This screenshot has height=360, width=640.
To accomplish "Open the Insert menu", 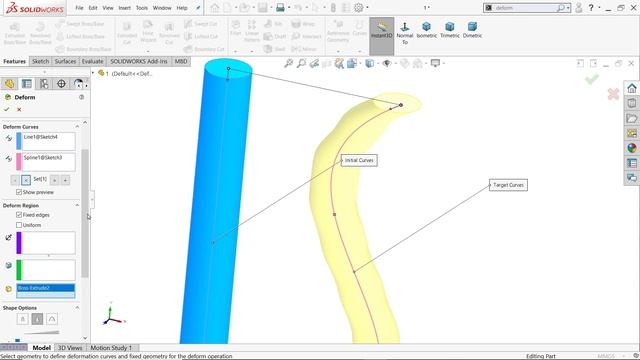I will (x=124, y=8).
